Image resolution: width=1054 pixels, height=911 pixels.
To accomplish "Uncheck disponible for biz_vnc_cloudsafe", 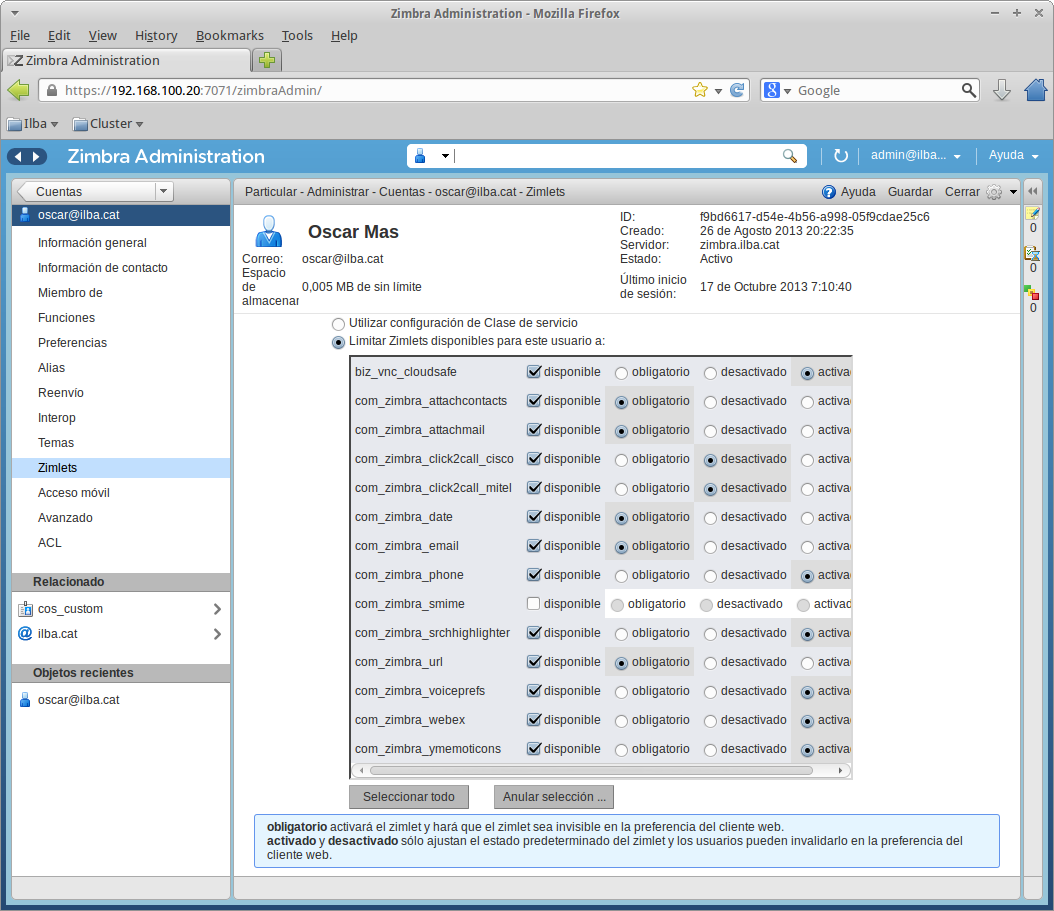I will [534, 371].
